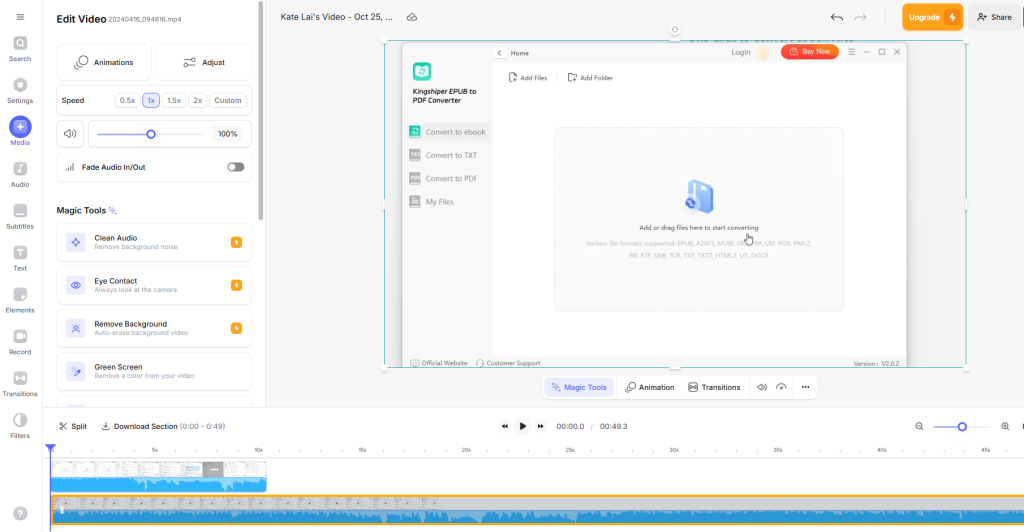Screen dimensions: 1024x532
Task: Undo the last action
Action: 837,18
